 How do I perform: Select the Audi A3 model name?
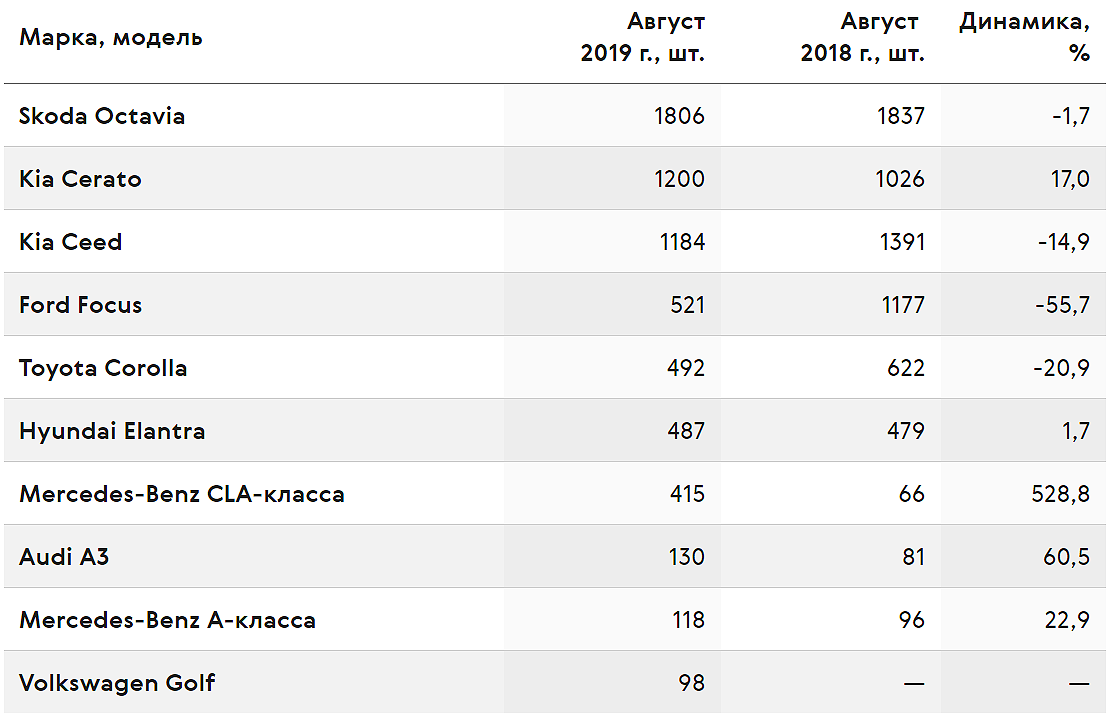65,557
